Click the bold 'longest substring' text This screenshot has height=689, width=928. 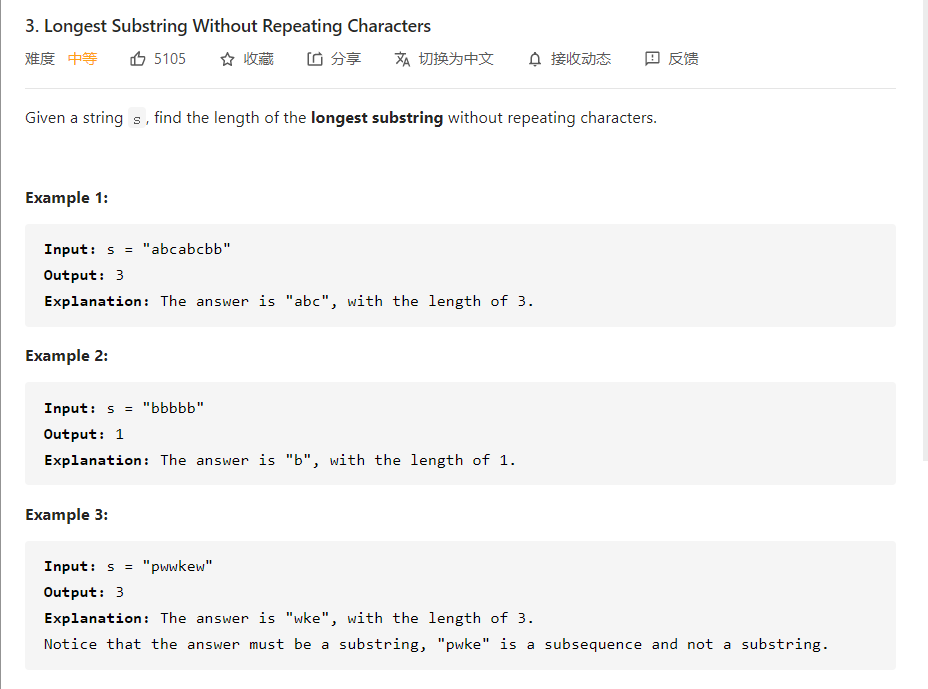(376, 118)
